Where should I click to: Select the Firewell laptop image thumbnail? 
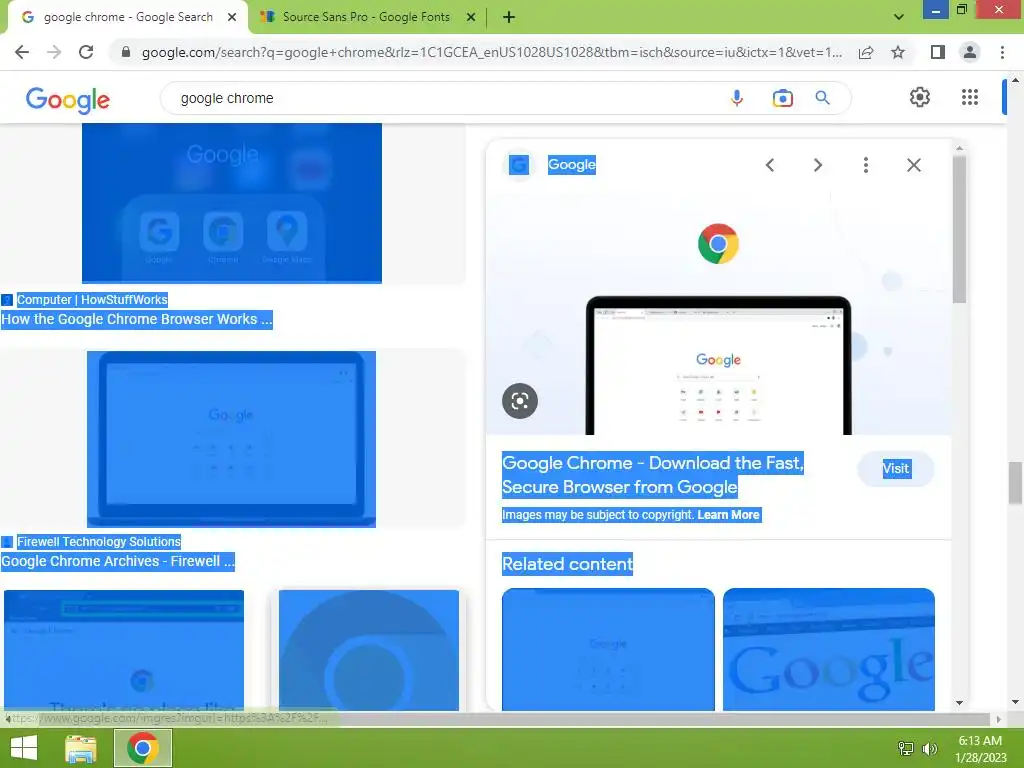point(231,439)
